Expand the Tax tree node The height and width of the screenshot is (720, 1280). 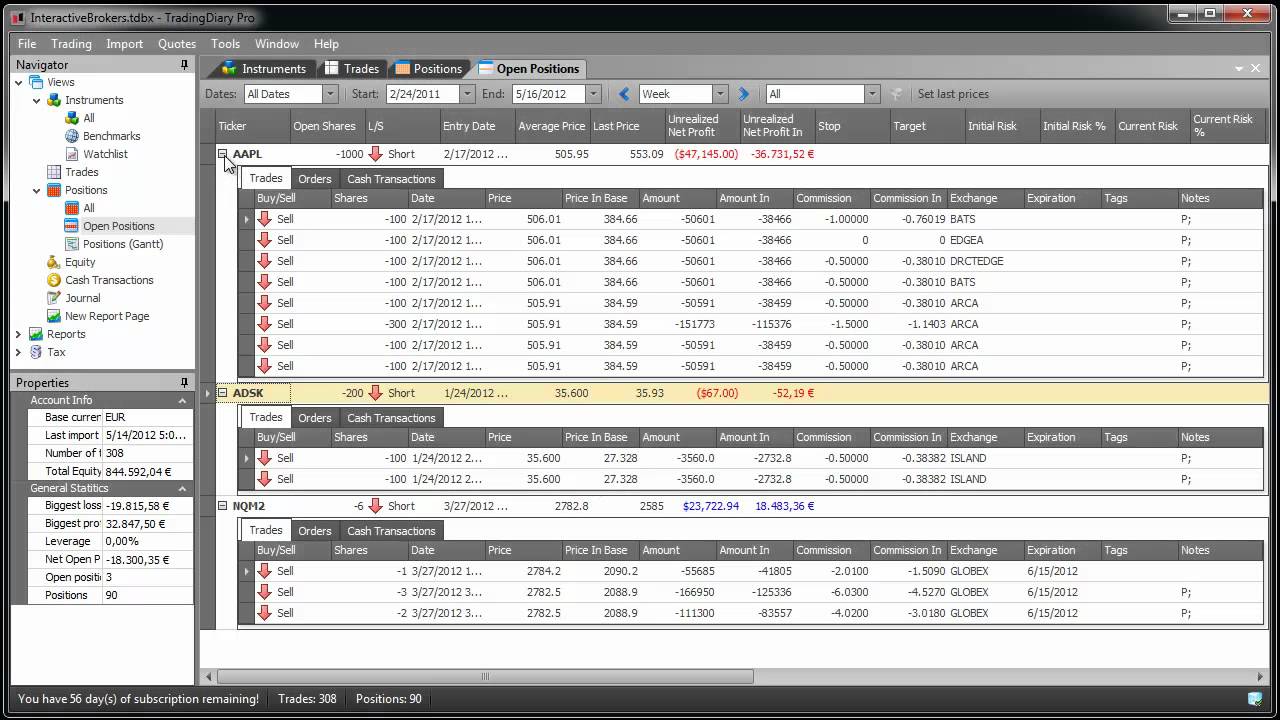click(x=19, y=352)
